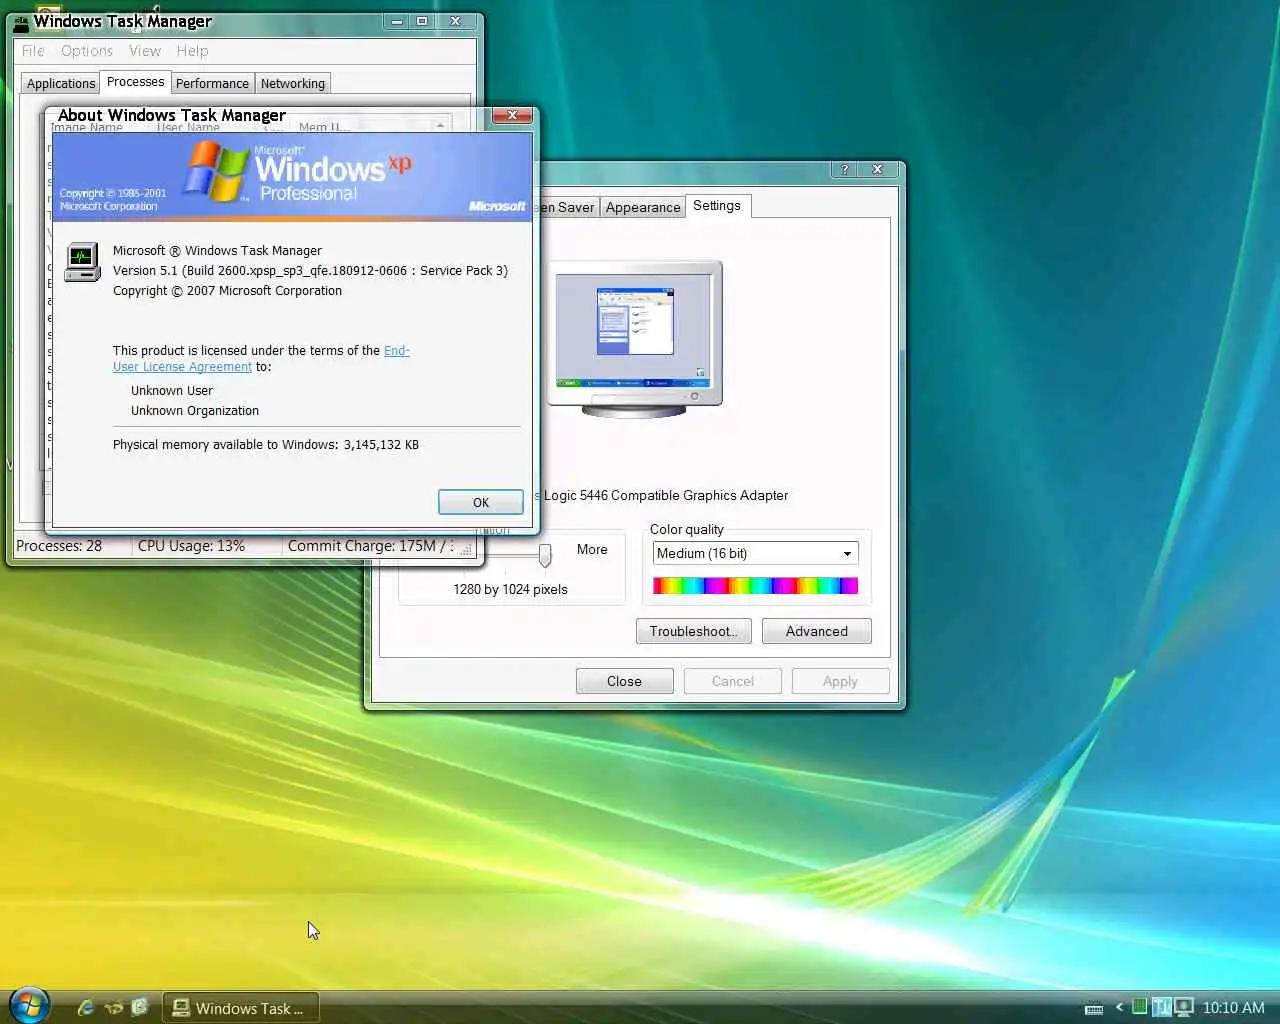Click the help question mark button in Display Properties
Image resolution: width=1280 pixels, height=1024 pixels.
pyautogui.click(x=845, y=169)
